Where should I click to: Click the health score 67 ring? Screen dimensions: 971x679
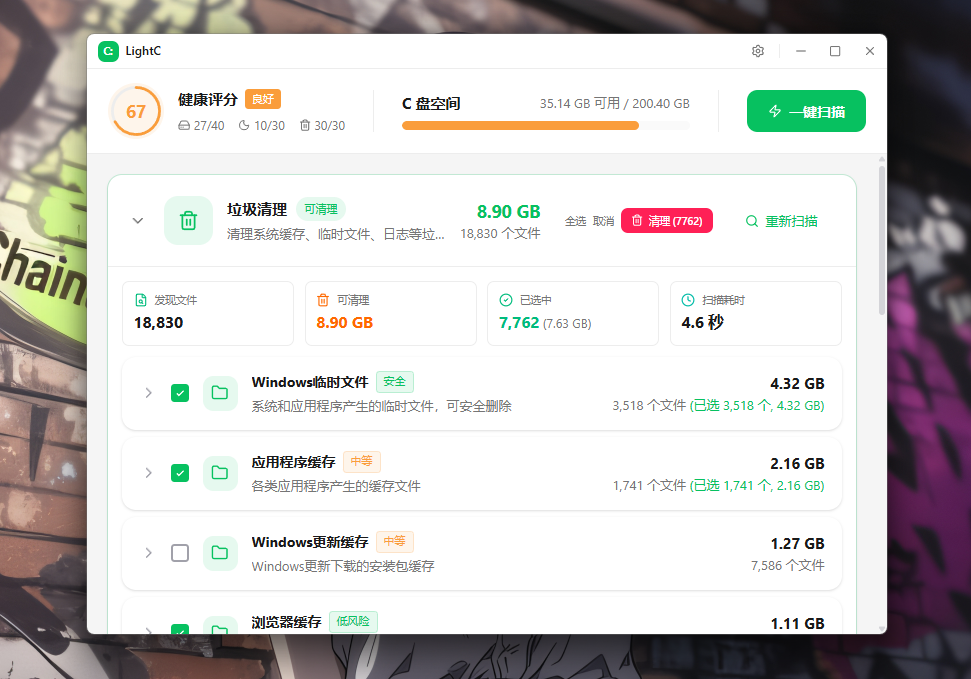[136, 112]
